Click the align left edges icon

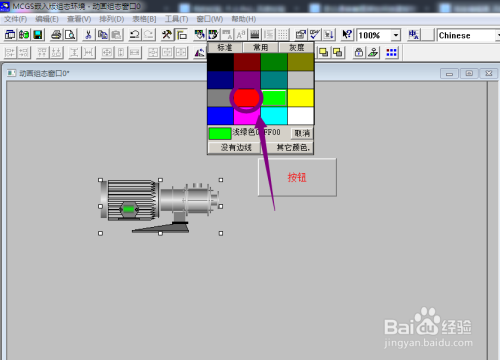(x=10, y=52)
